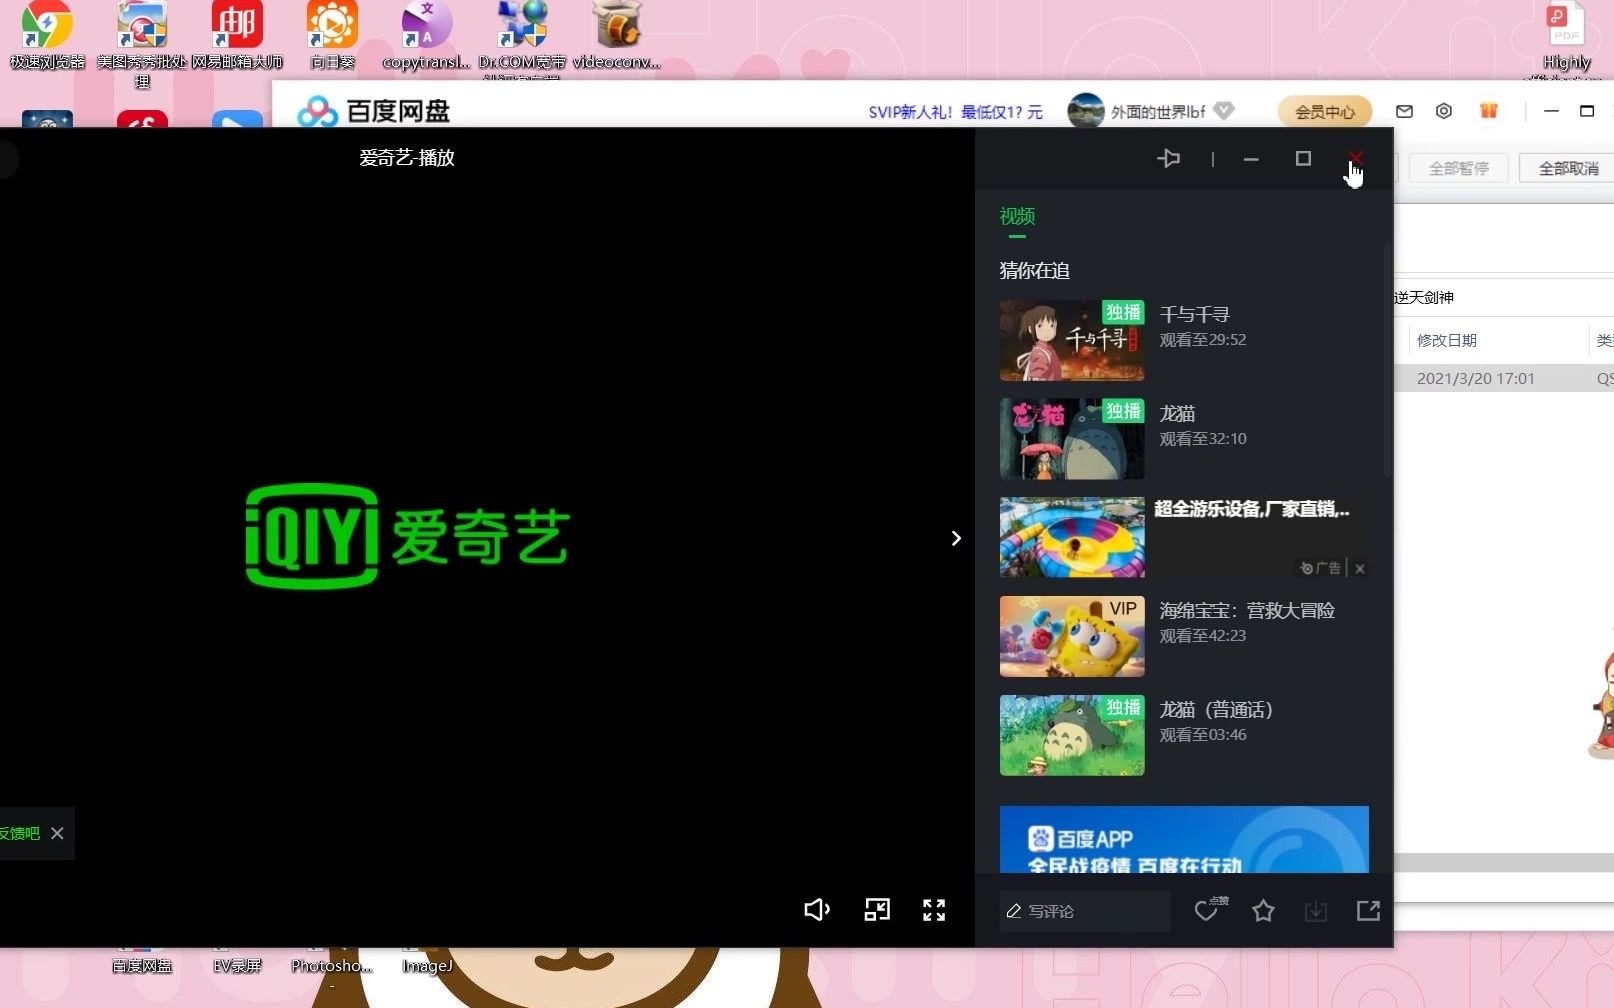Open Baidu Netdisk settings gear
1614x1008 pixels.
pos(1444,111)
